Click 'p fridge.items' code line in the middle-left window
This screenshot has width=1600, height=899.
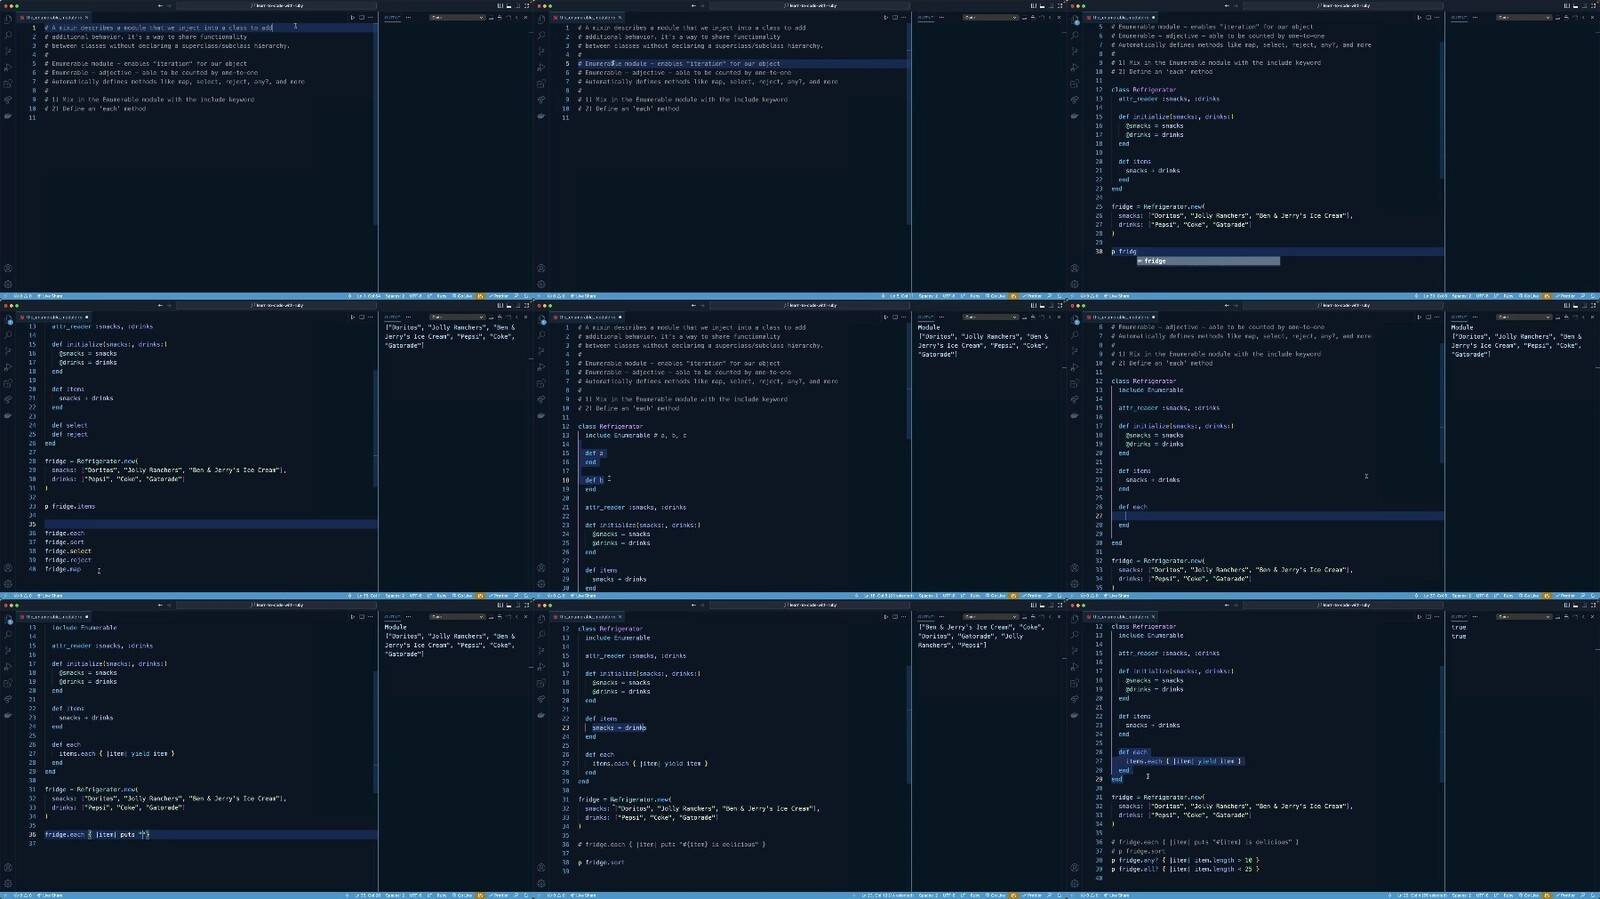[70, 506]
